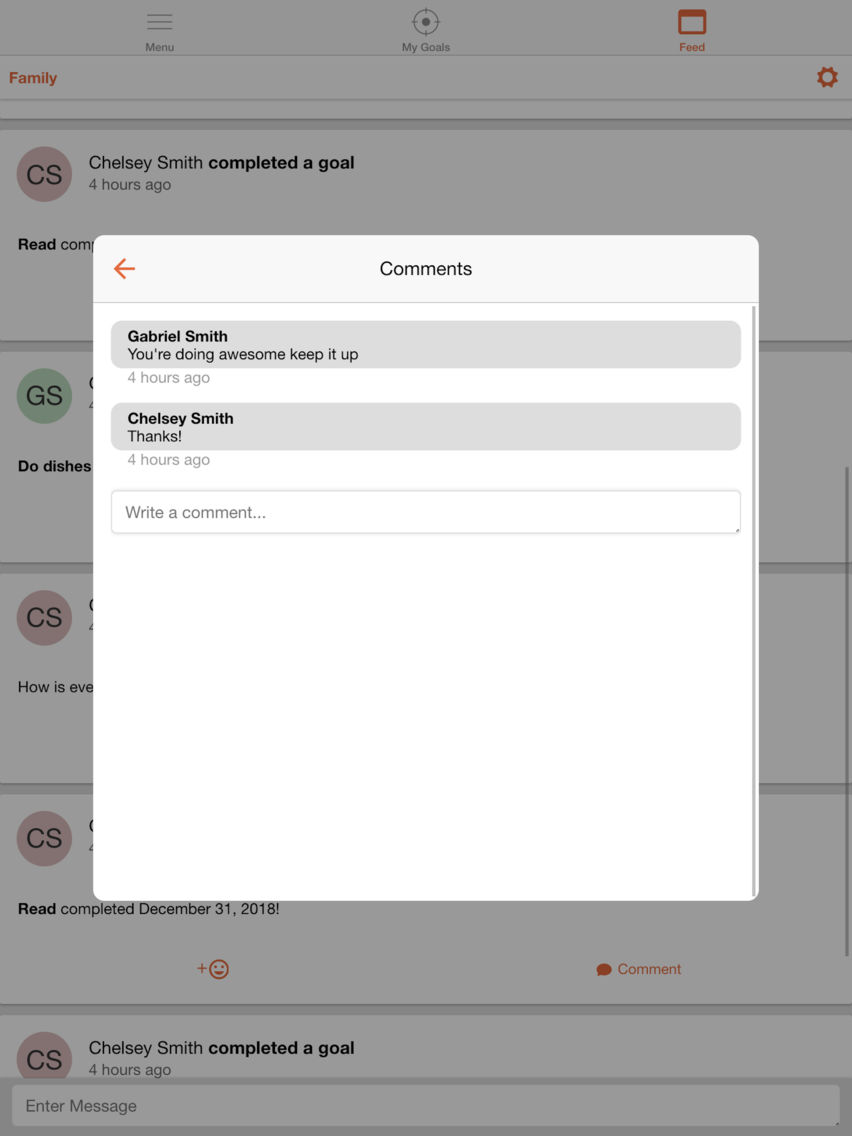Click the Enter Message field
The width and height of the screenshot is (852, 1136).
(x=426, y=1106)
